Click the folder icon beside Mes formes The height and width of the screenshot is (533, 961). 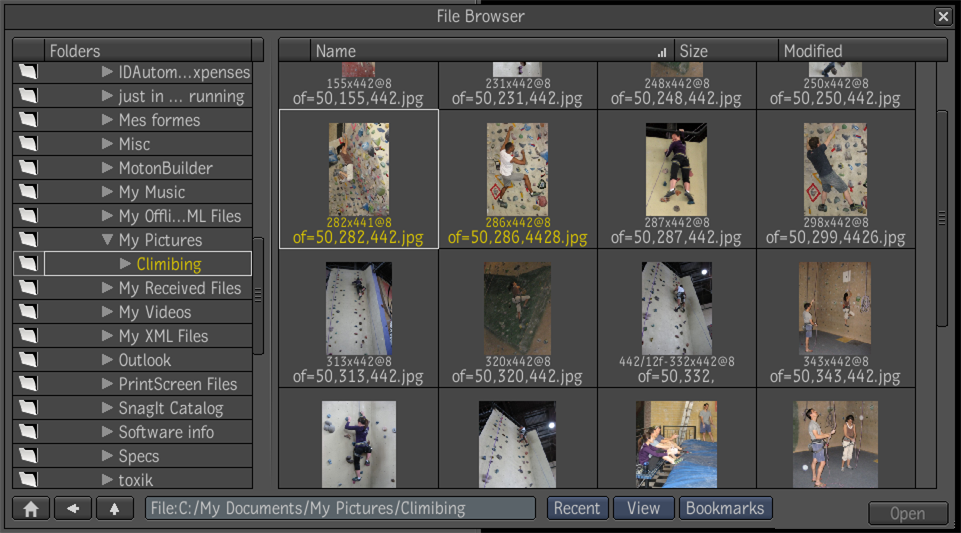(x=28, y=120)
